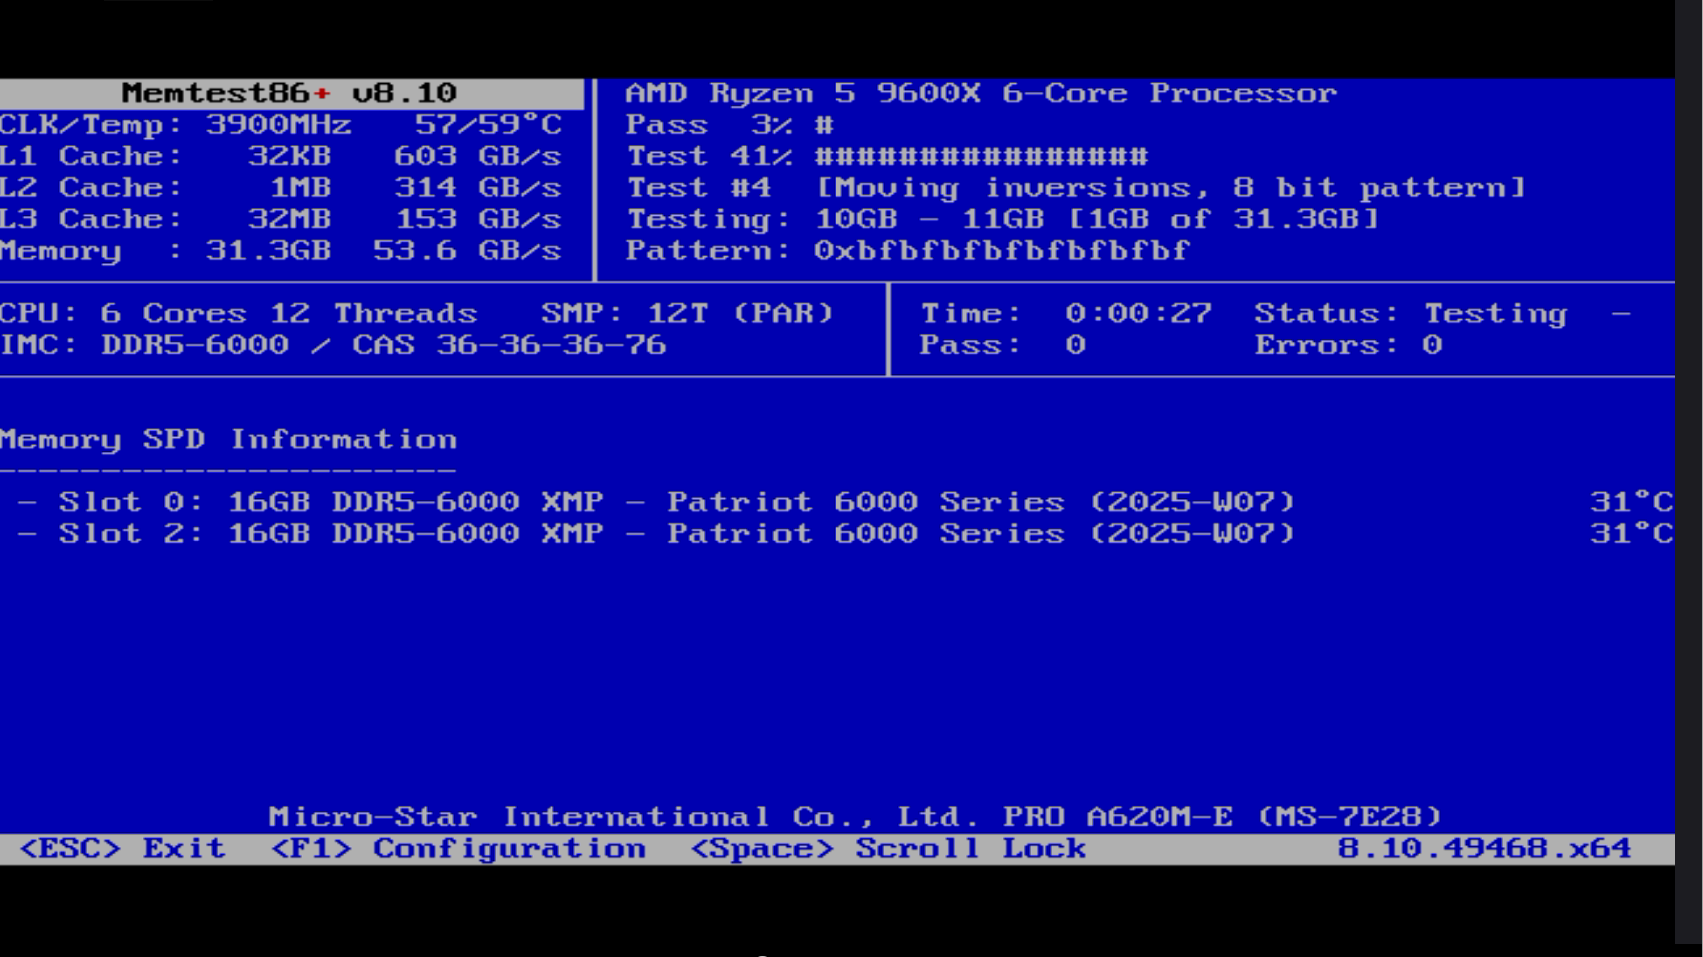Click AMD Ryzen 5 9600X processor name
This screenshot has width=1703, height=957.
tap(981, 94)
